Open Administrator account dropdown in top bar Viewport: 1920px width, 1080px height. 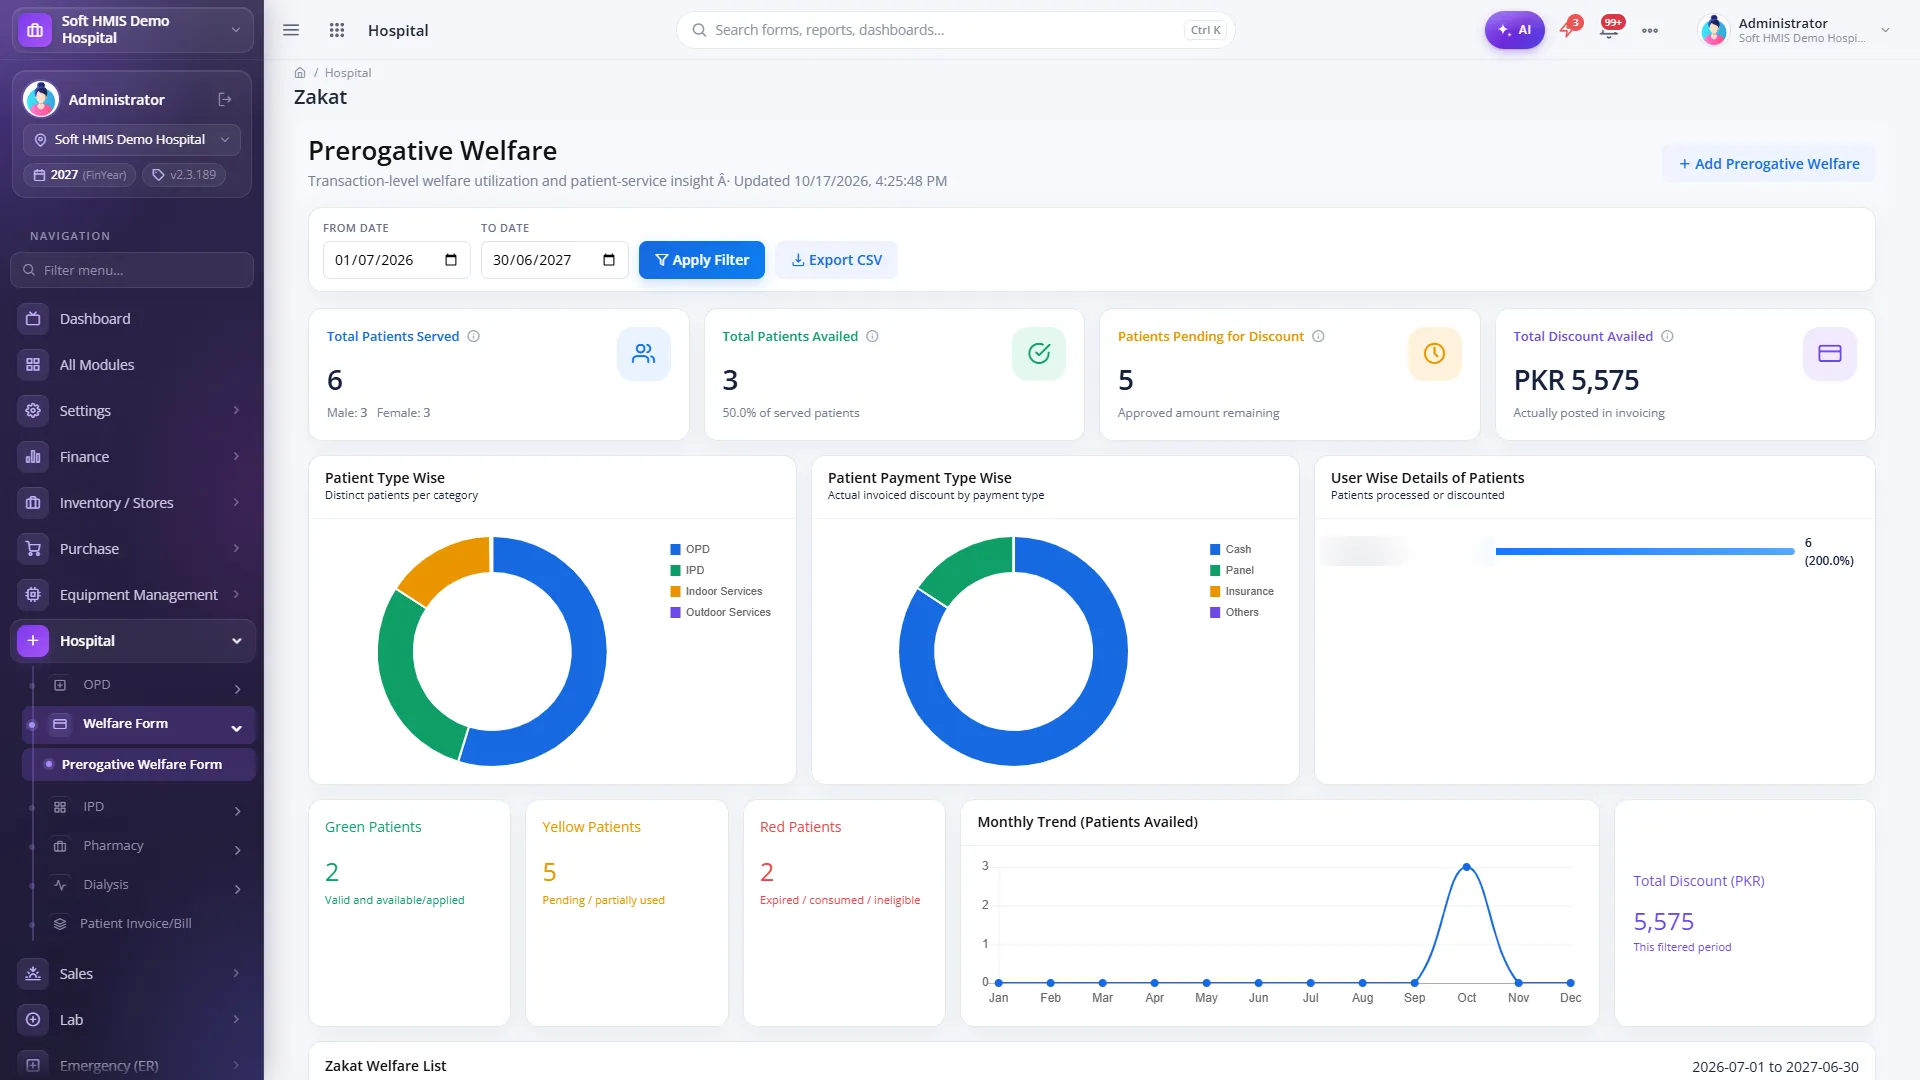1794,30
